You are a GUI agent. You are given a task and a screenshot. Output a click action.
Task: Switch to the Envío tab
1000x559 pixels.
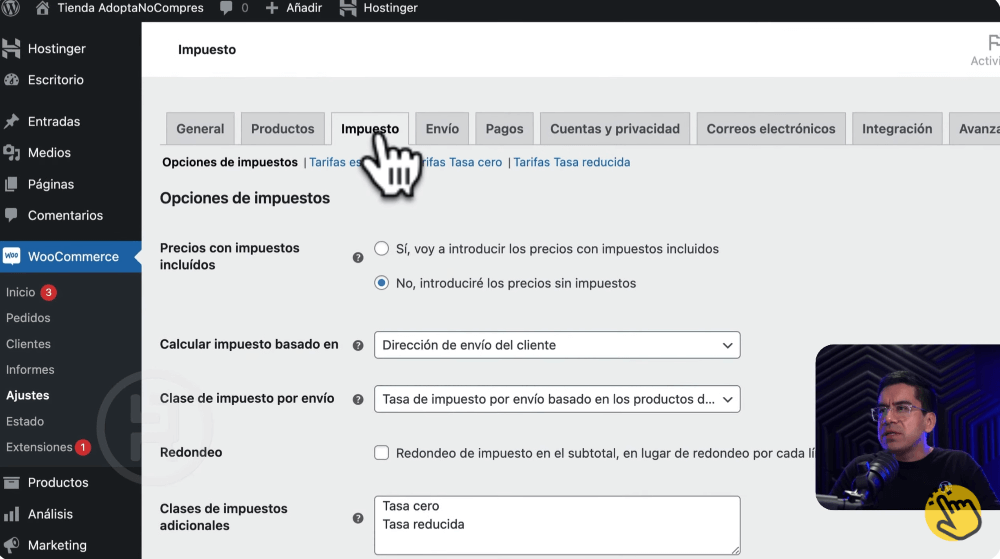tap(442, 129)
